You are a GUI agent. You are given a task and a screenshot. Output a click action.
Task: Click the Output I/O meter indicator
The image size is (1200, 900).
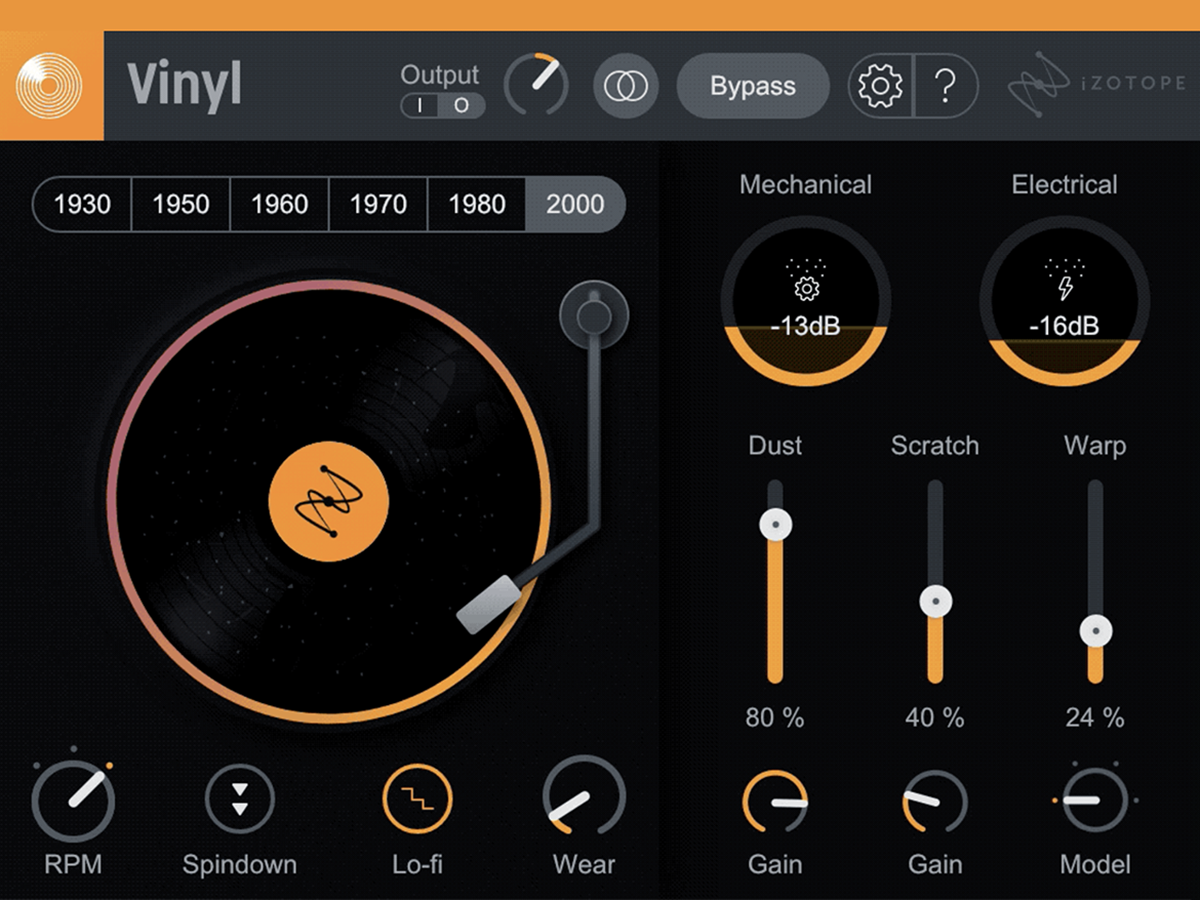442,105
